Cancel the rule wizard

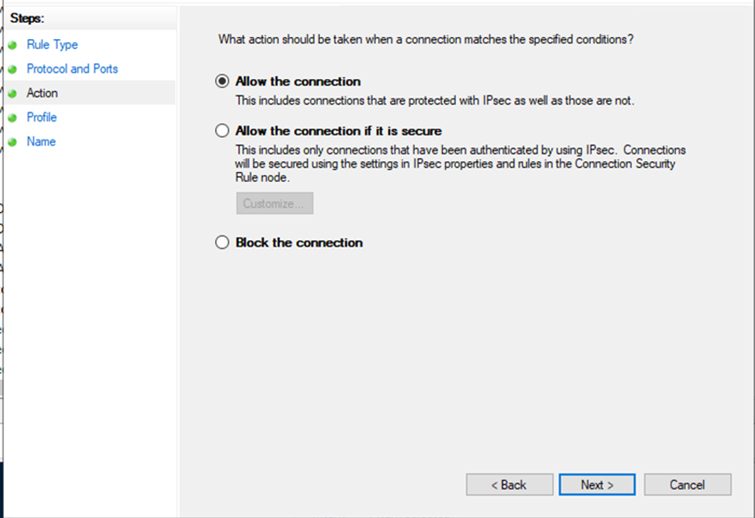pyautogui.click(x=687, y=484)
